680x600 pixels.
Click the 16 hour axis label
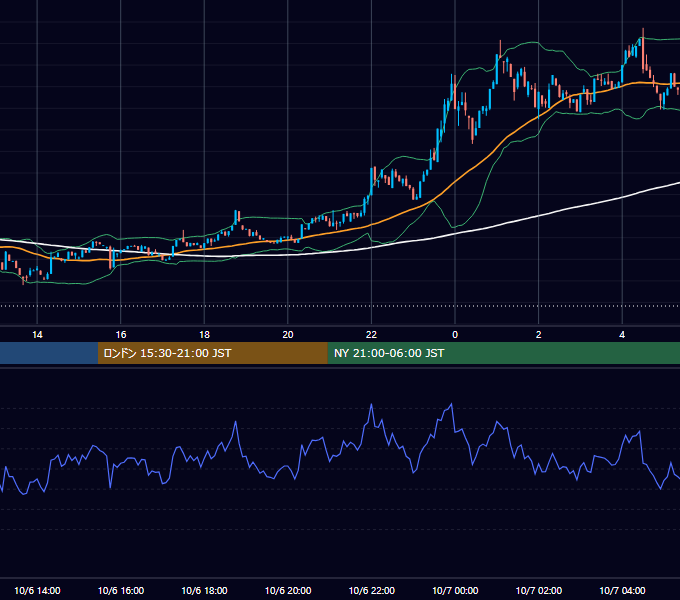point(121,335)
